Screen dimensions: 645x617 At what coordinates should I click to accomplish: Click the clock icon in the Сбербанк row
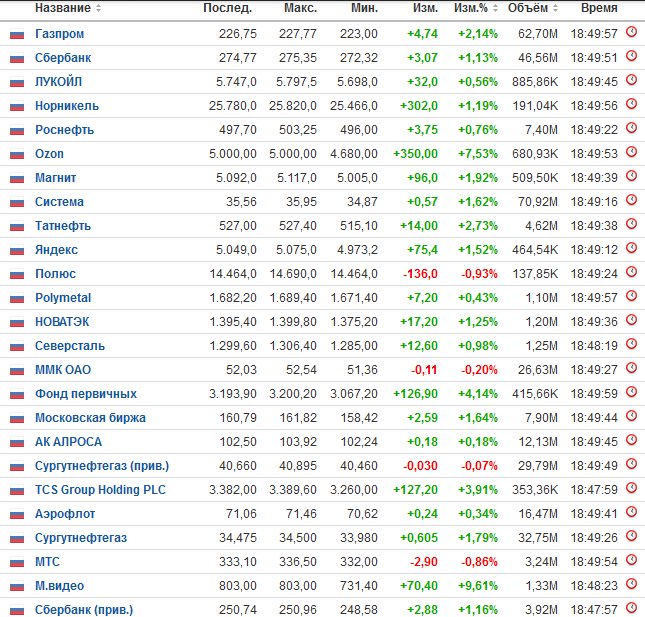click(631, 56)
